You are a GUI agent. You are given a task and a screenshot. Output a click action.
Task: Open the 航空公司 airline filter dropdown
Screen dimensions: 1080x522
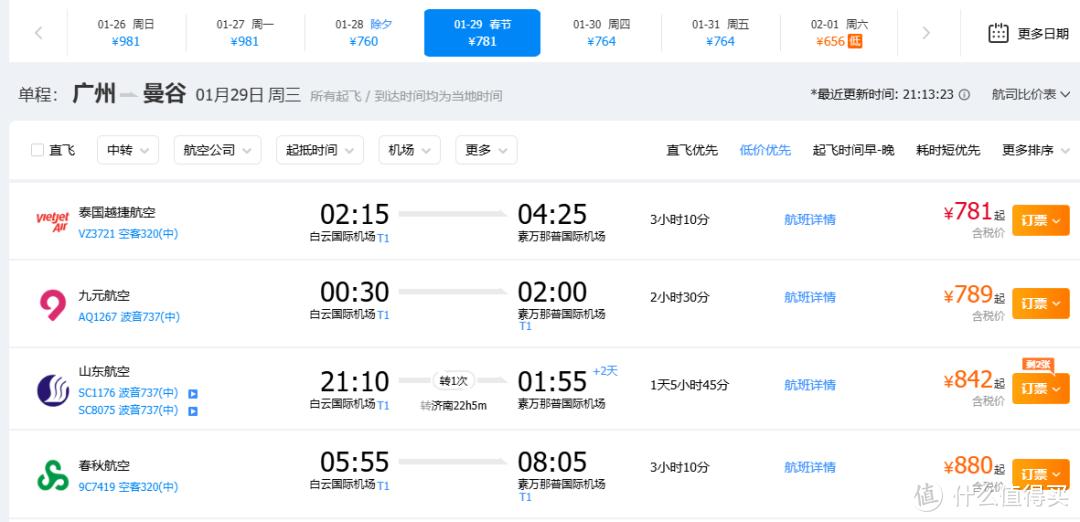click(216, 150)
